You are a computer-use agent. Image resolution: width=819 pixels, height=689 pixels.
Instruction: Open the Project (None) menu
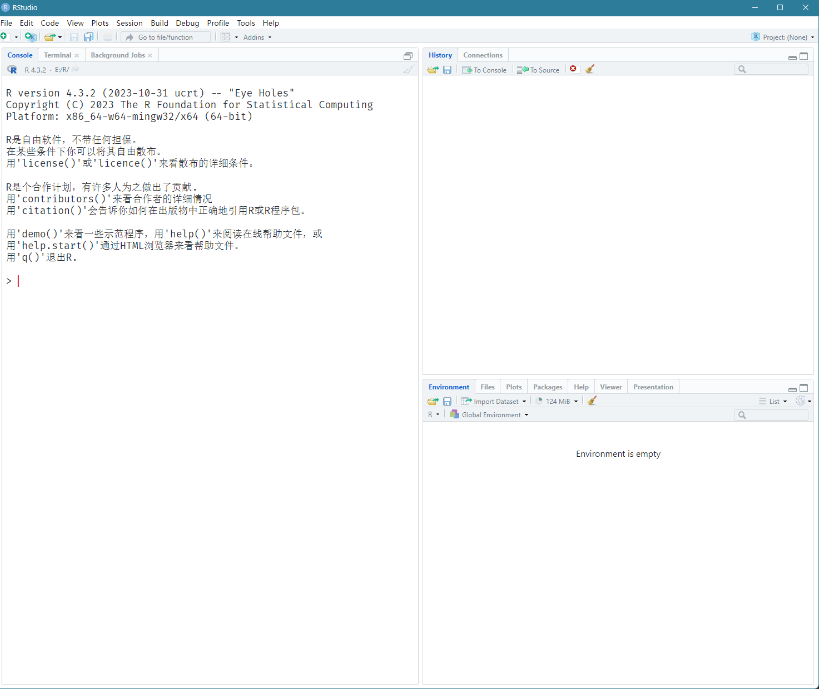tap(782, 37)
